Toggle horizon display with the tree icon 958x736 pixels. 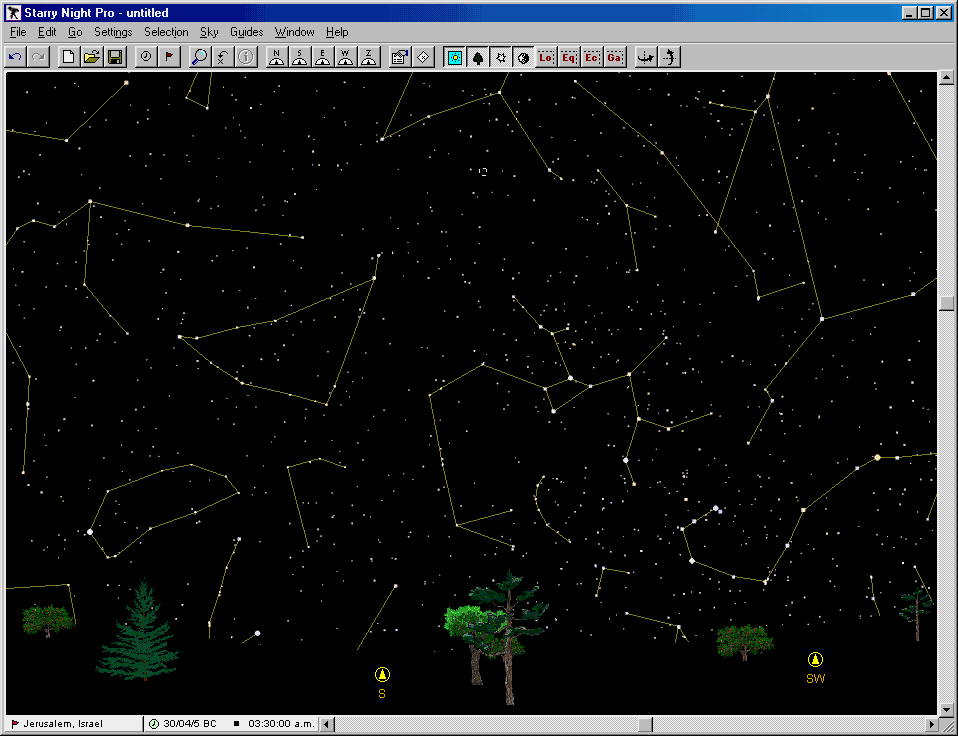(x=478, y=57)
